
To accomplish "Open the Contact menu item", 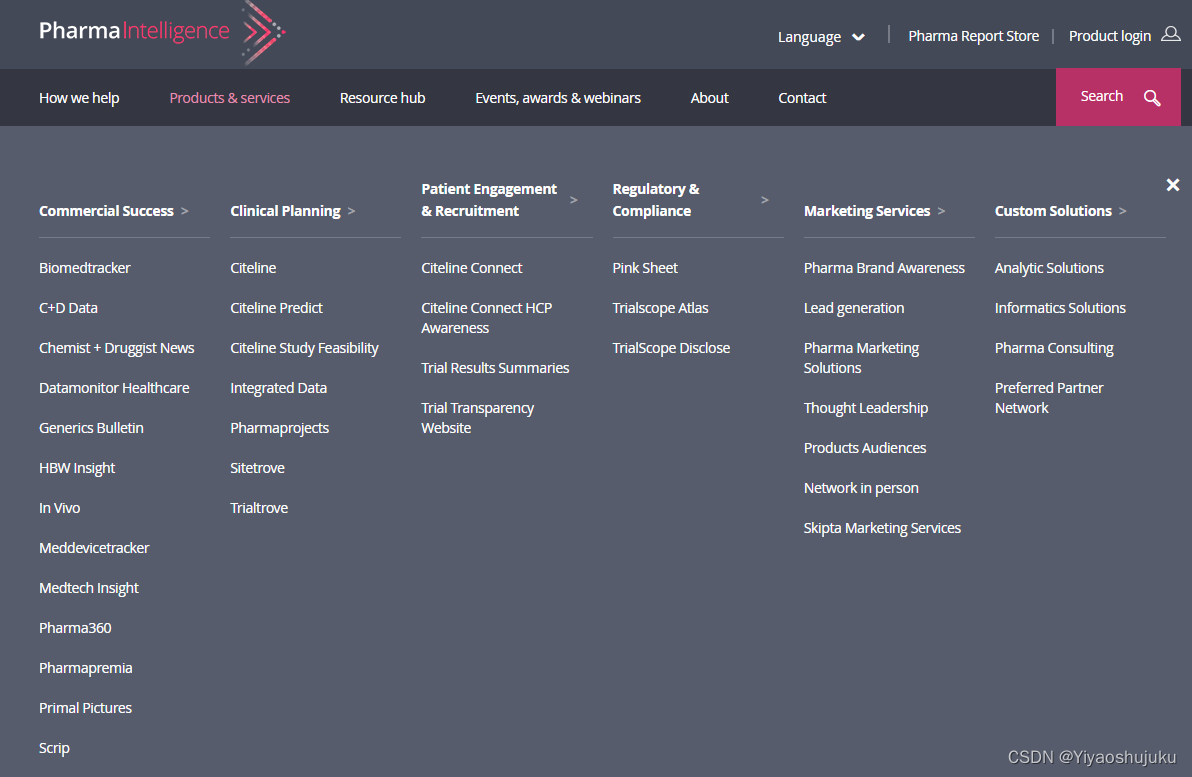I will point(802,98).
